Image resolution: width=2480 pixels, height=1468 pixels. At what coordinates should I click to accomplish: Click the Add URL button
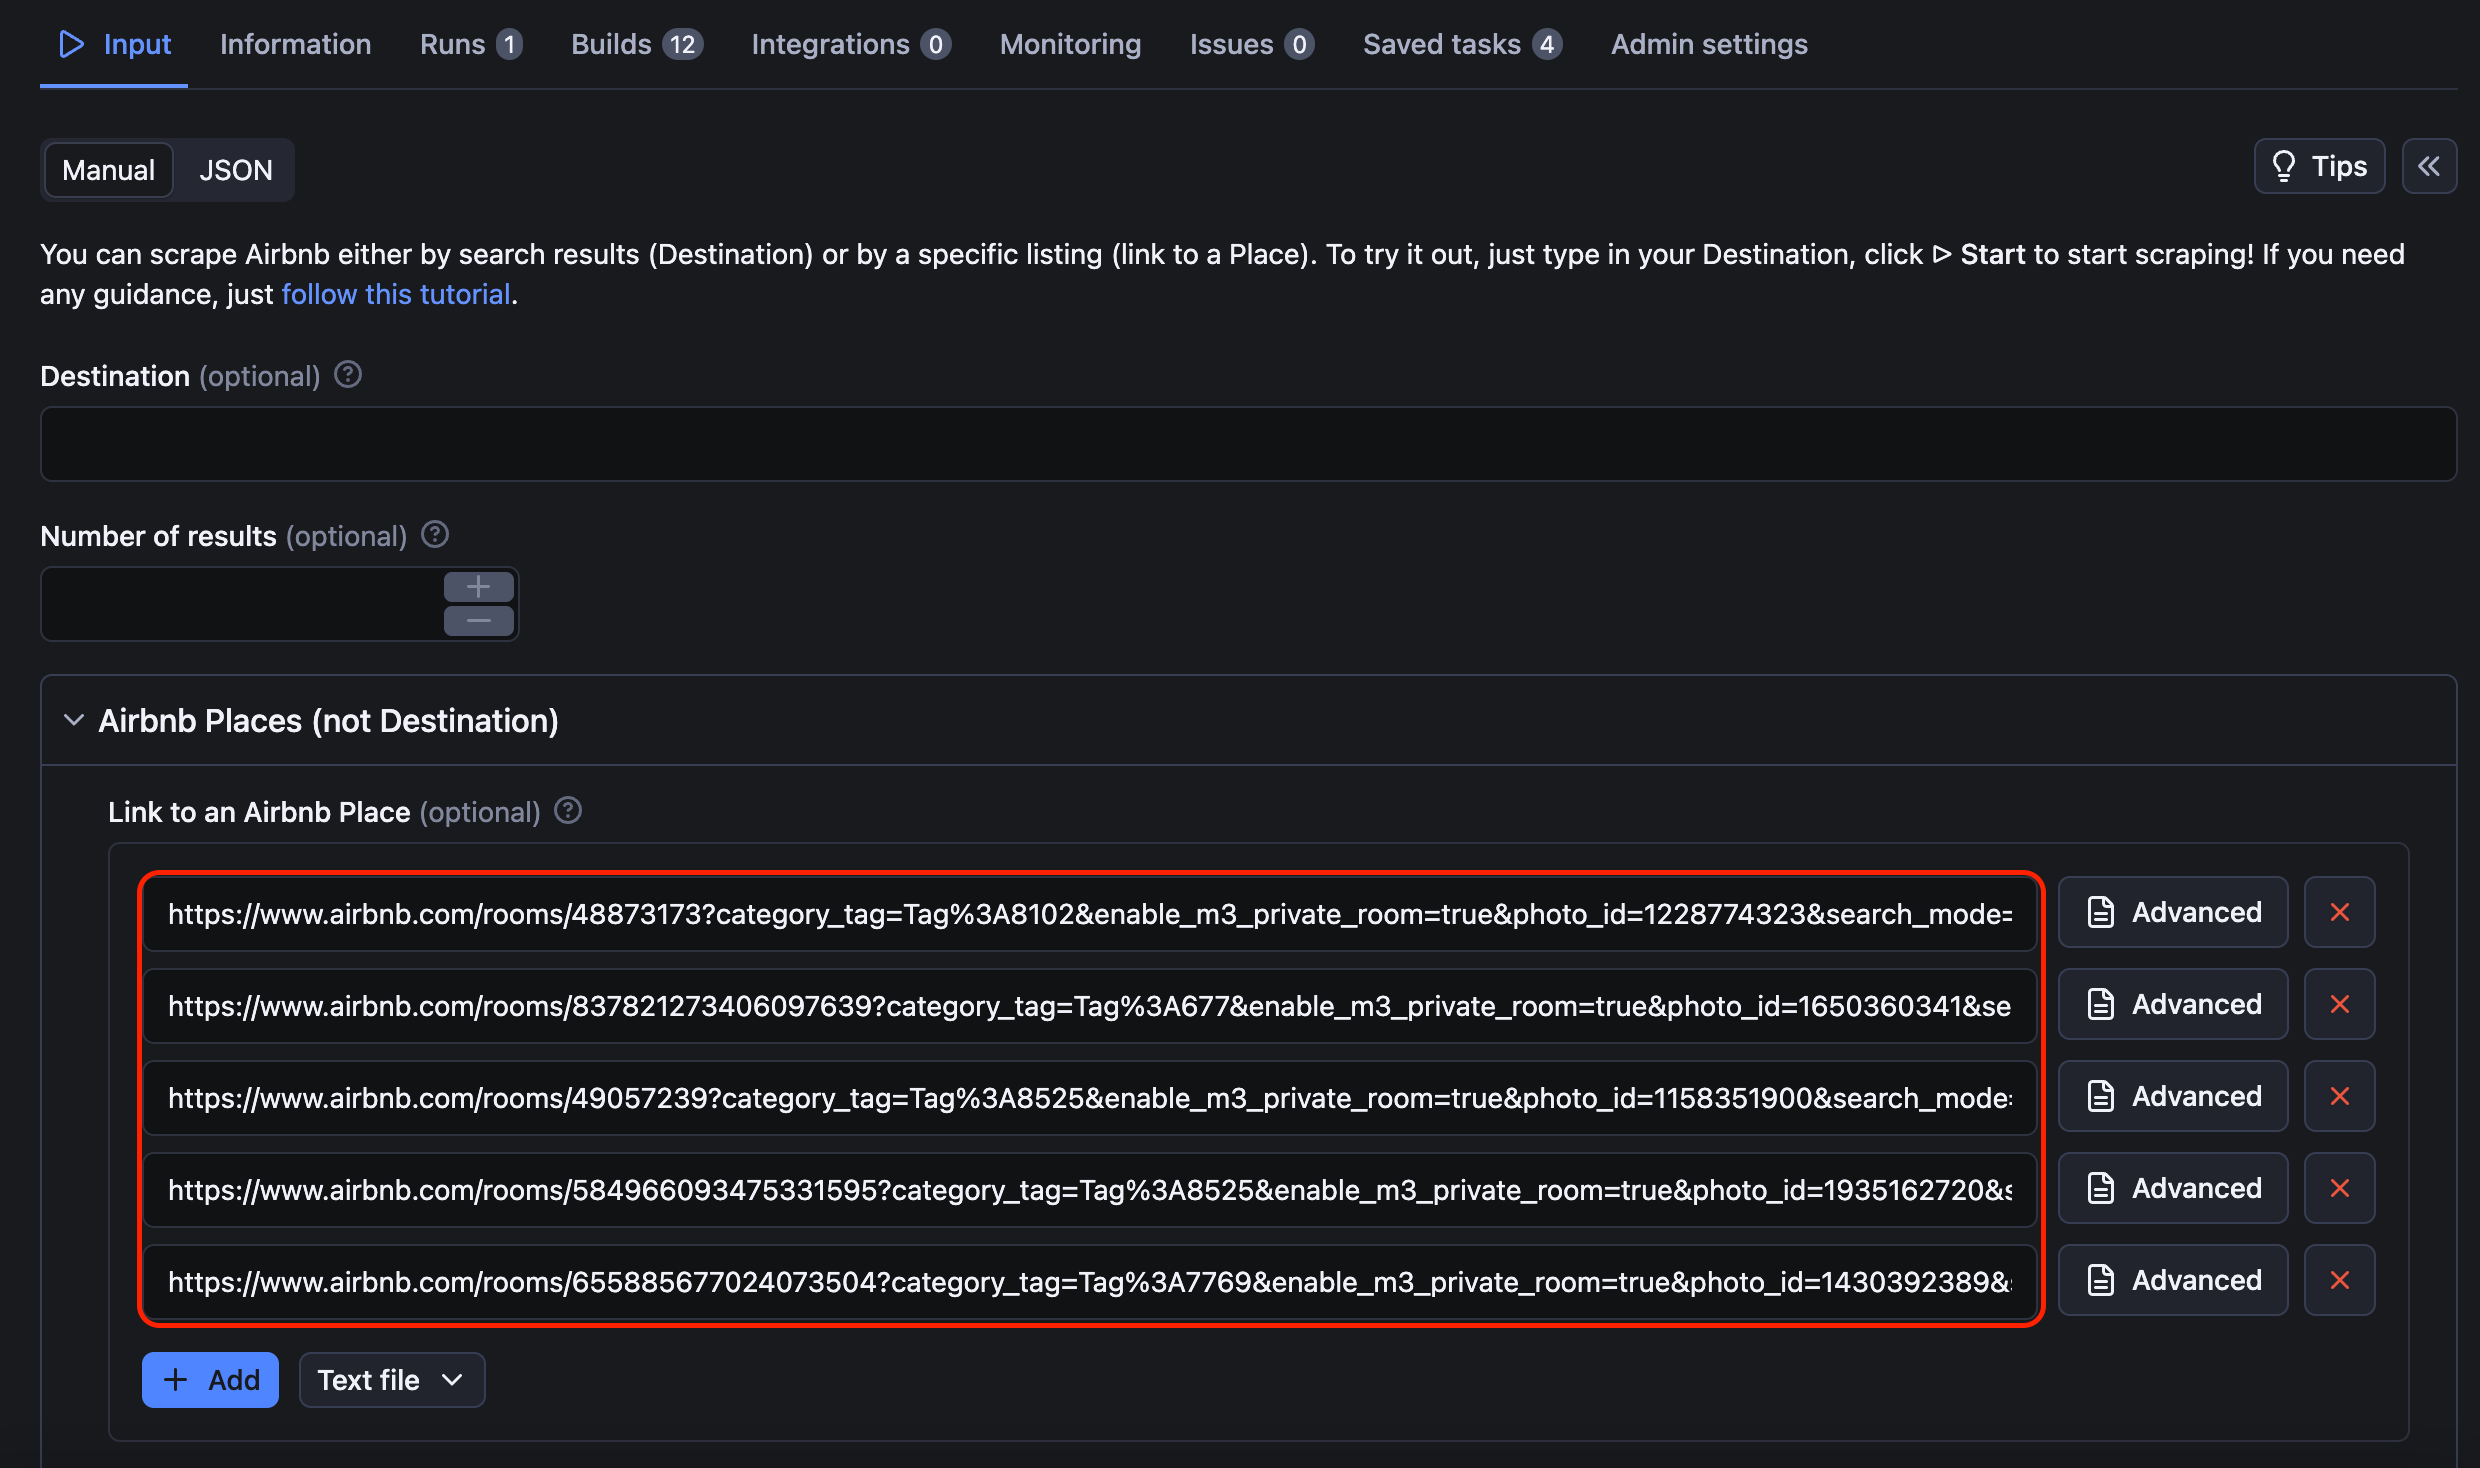click(x=210, y=1380)
